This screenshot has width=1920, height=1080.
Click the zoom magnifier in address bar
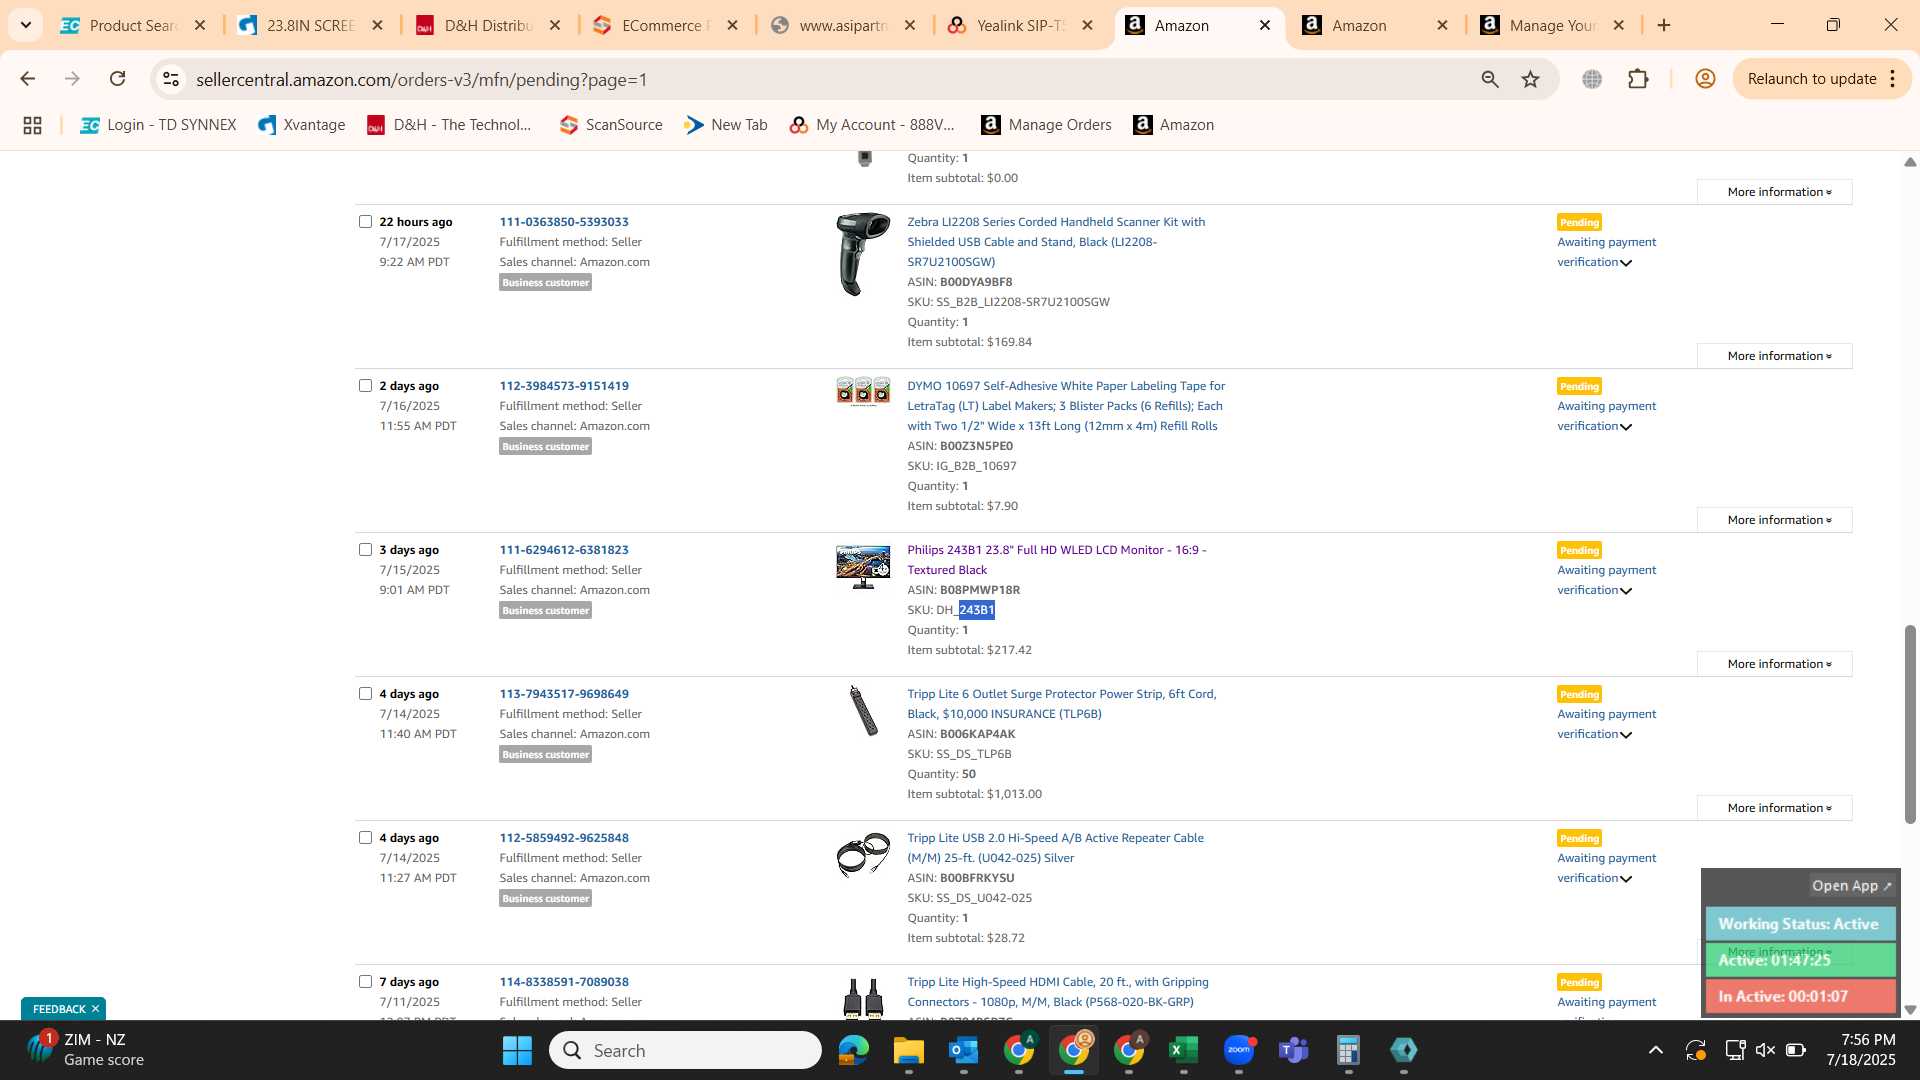1490,79
